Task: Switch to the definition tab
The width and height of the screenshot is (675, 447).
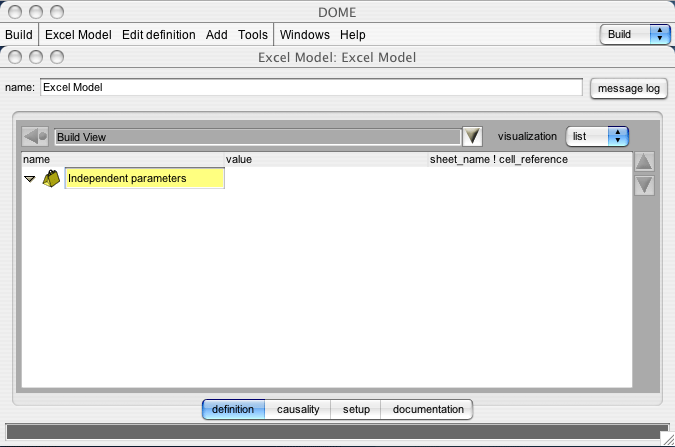Action: tap(233, 409)
